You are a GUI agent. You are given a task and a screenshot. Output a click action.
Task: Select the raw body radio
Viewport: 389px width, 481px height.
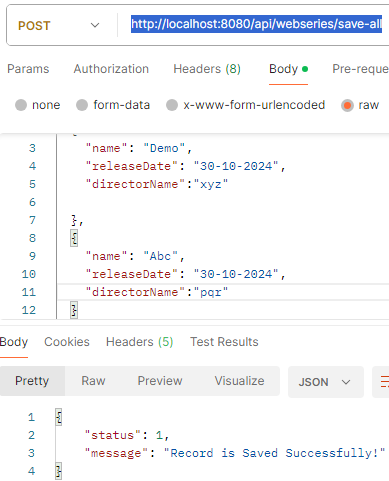coord(347,105)
